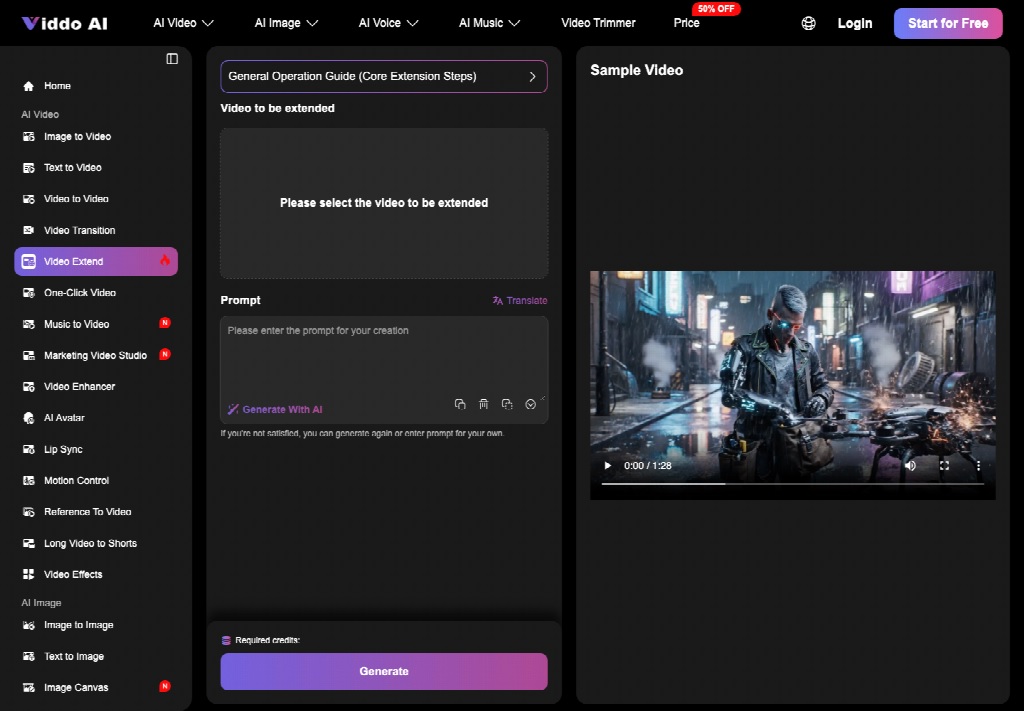Image resolution: width=1024 pixels, height=711 pixels.
Task: Click the Generate button
Action: [384, 671]
